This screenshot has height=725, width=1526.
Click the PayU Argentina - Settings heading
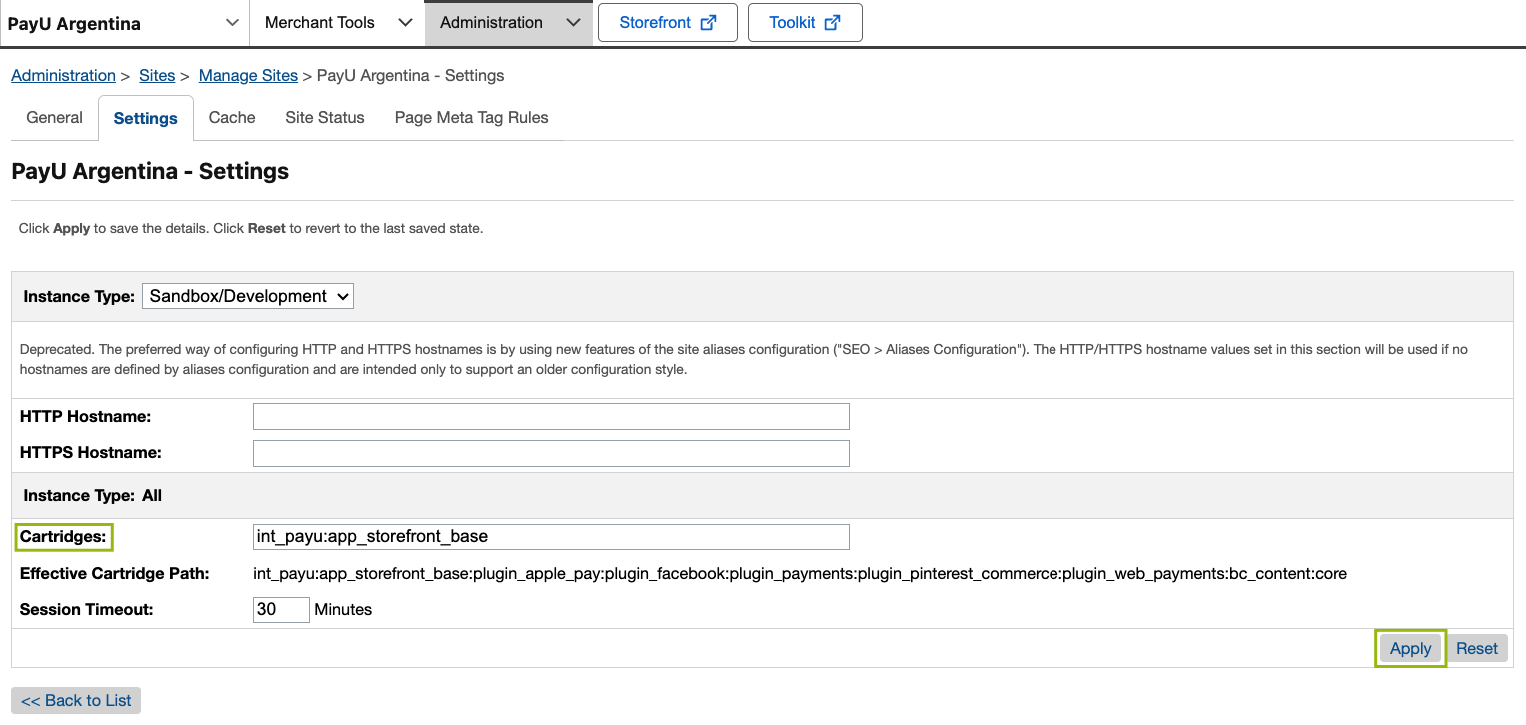[150, 171]
